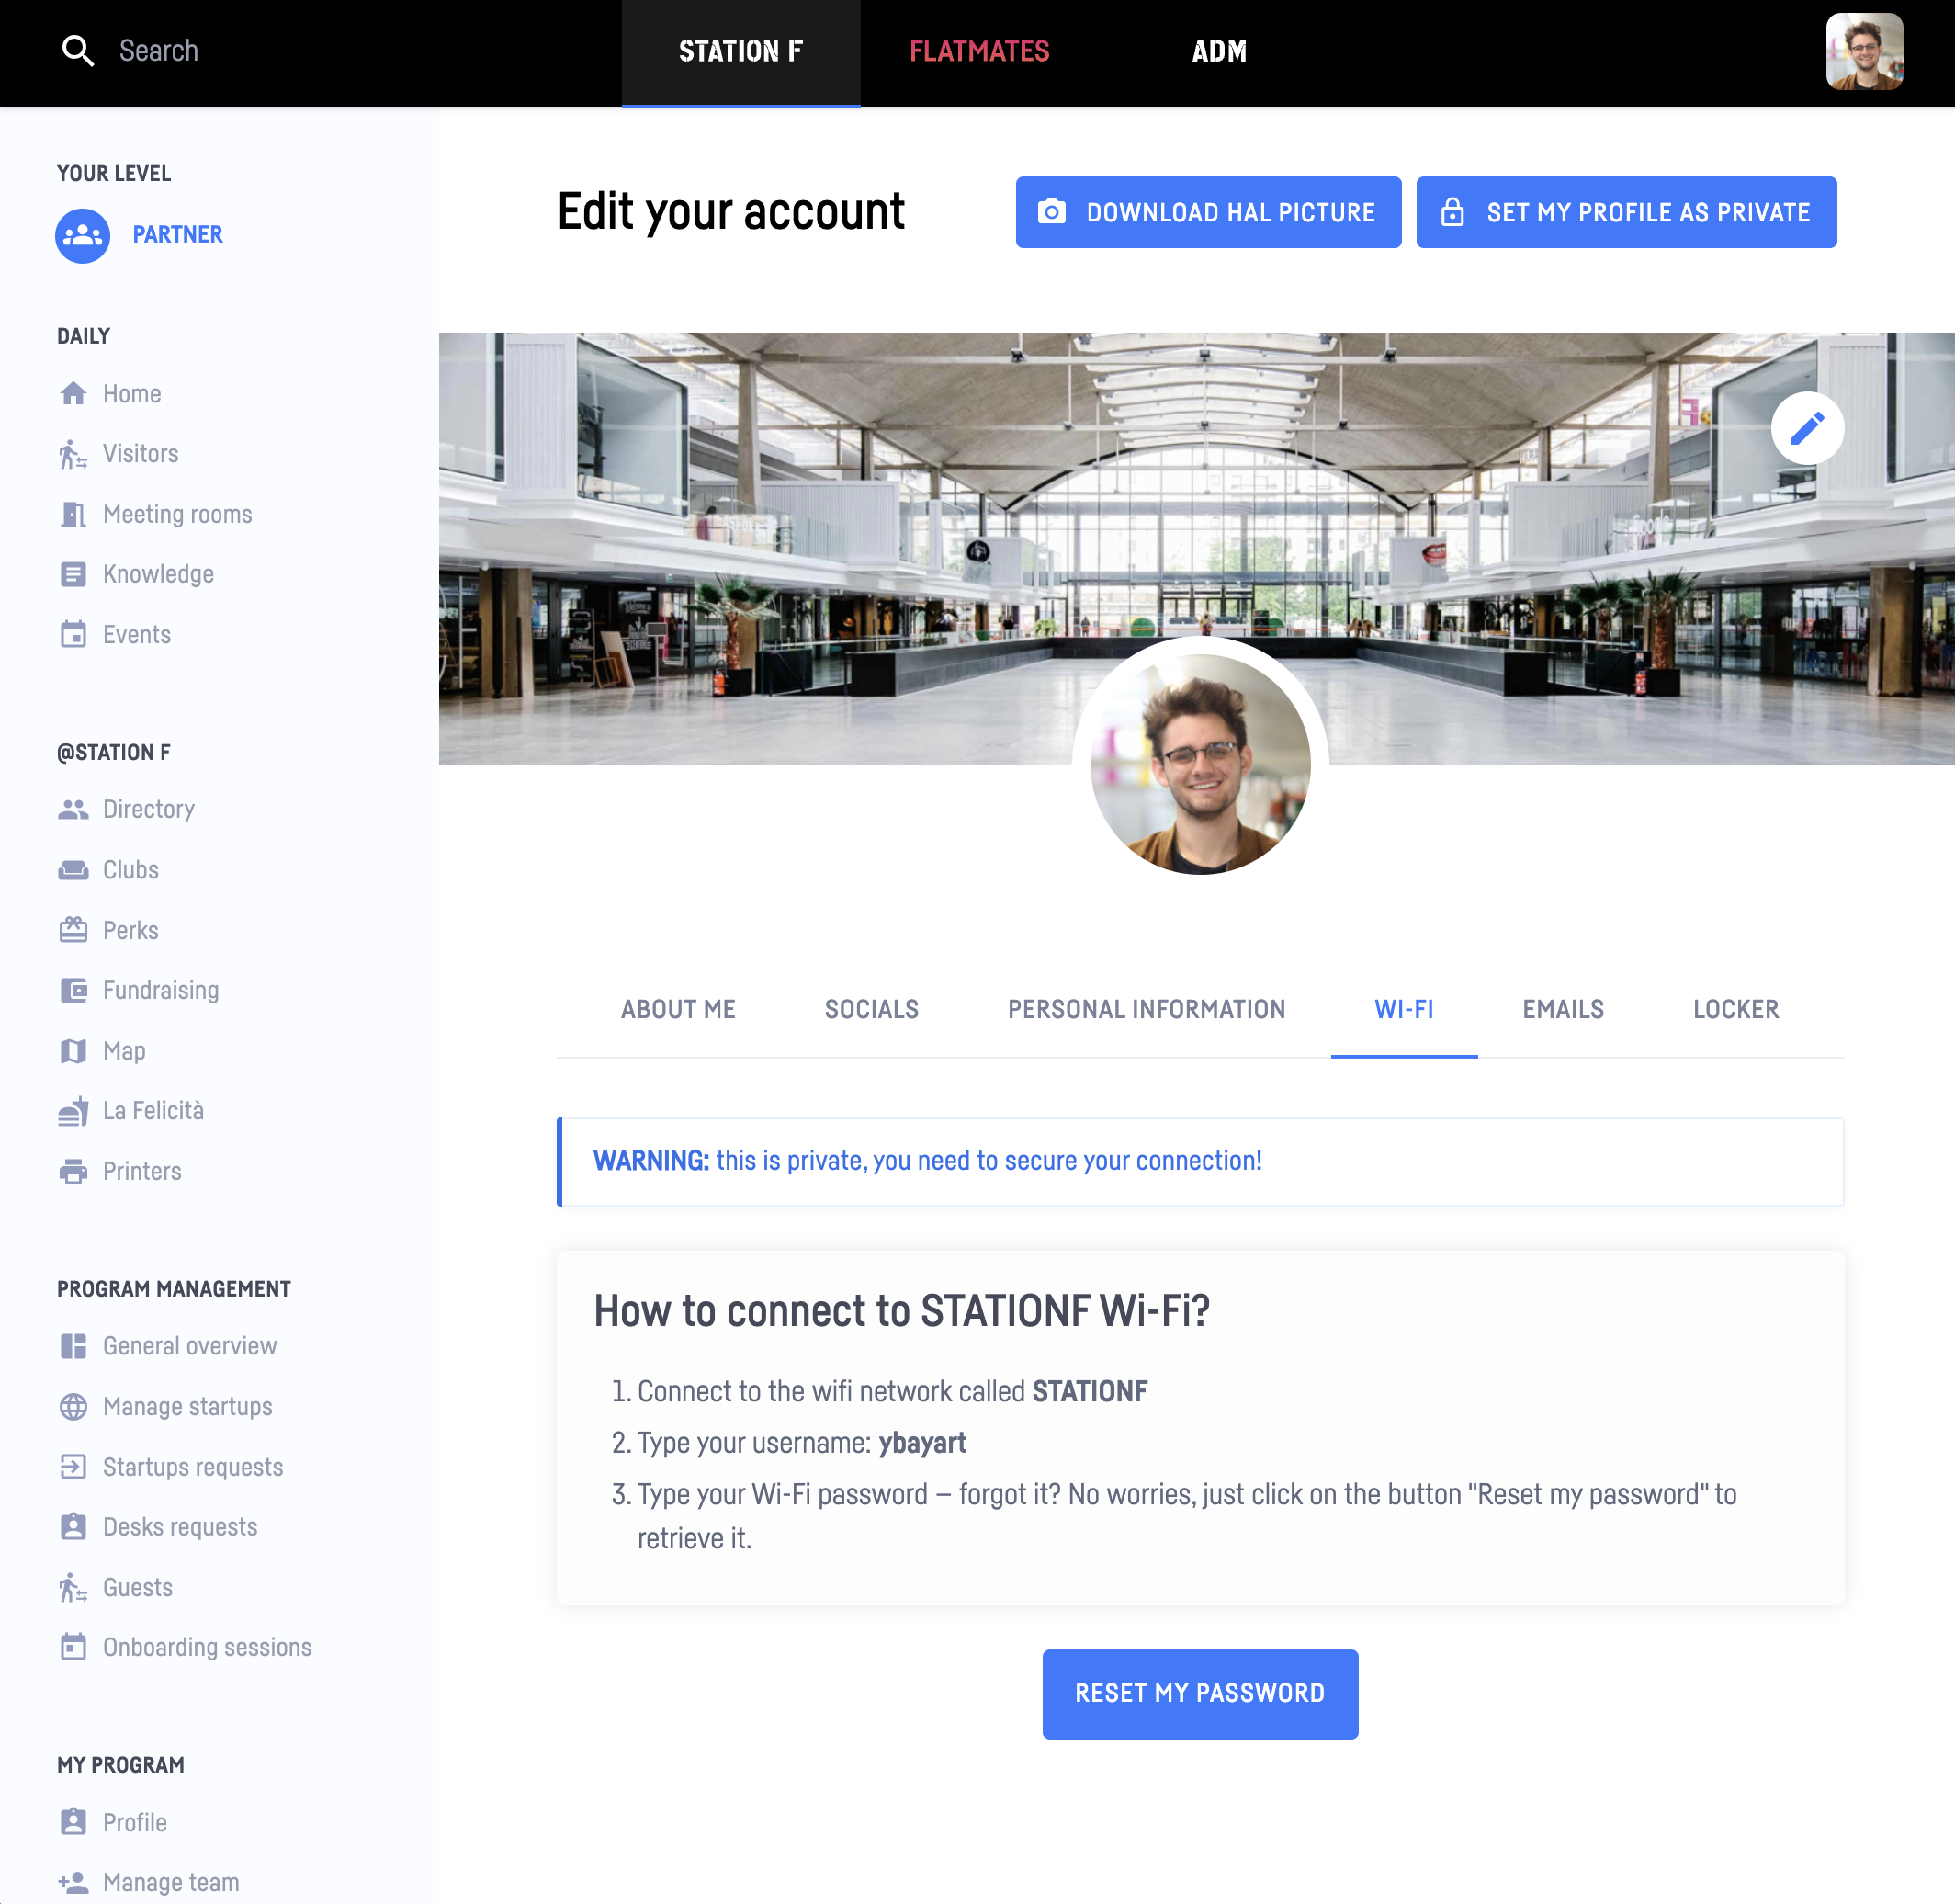
Task: Click the Fundraising wallet icon
Action: (73, 991)
